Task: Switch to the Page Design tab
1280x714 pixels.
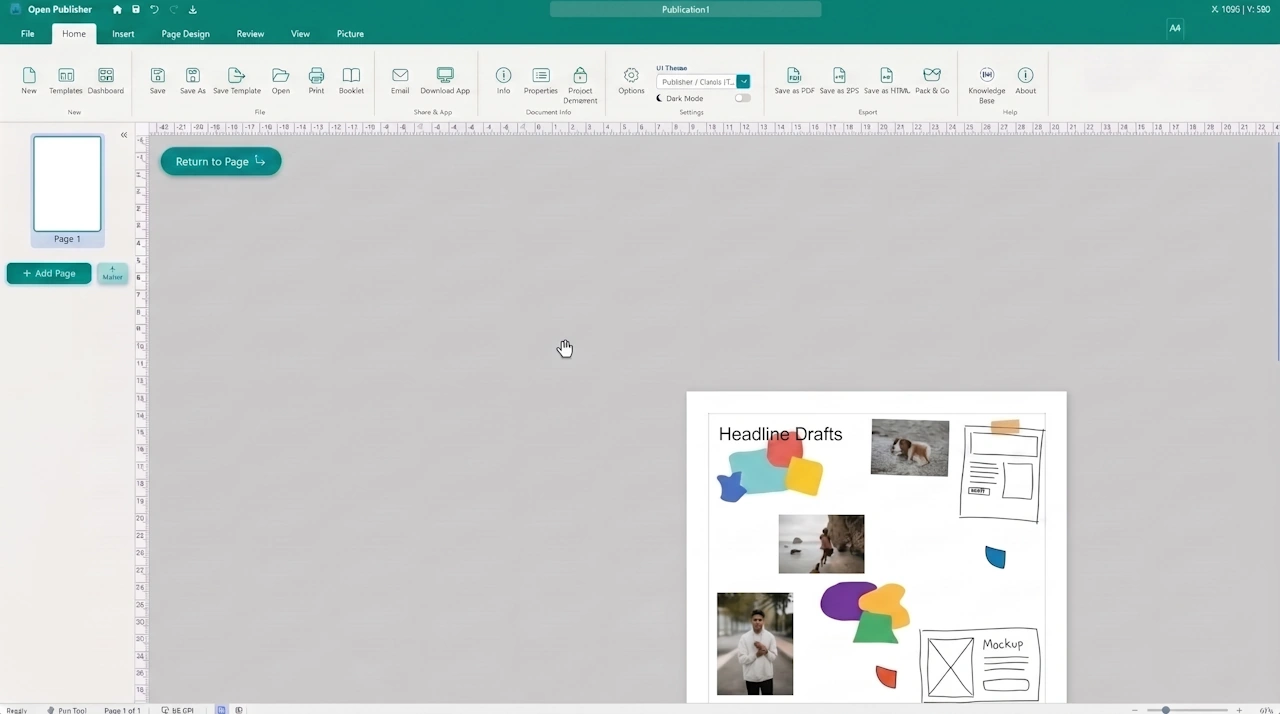Action: point(186,34)
